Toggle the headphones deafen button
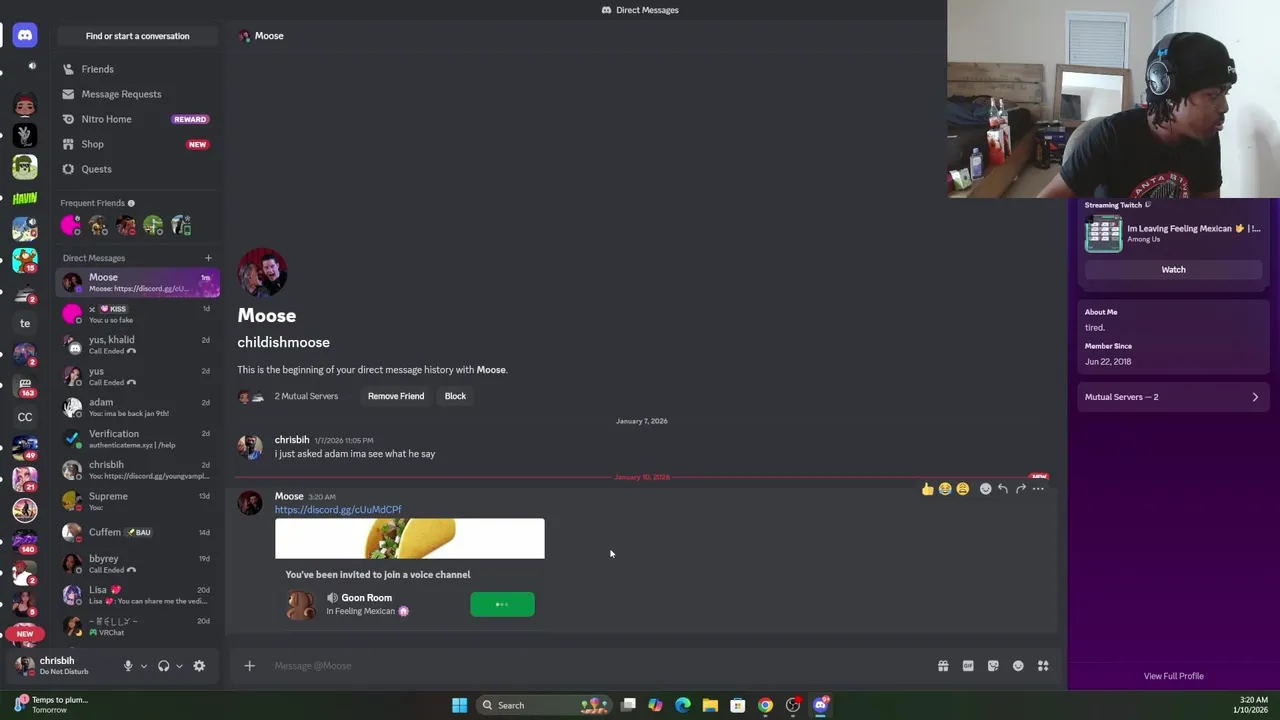 [164, 666]
